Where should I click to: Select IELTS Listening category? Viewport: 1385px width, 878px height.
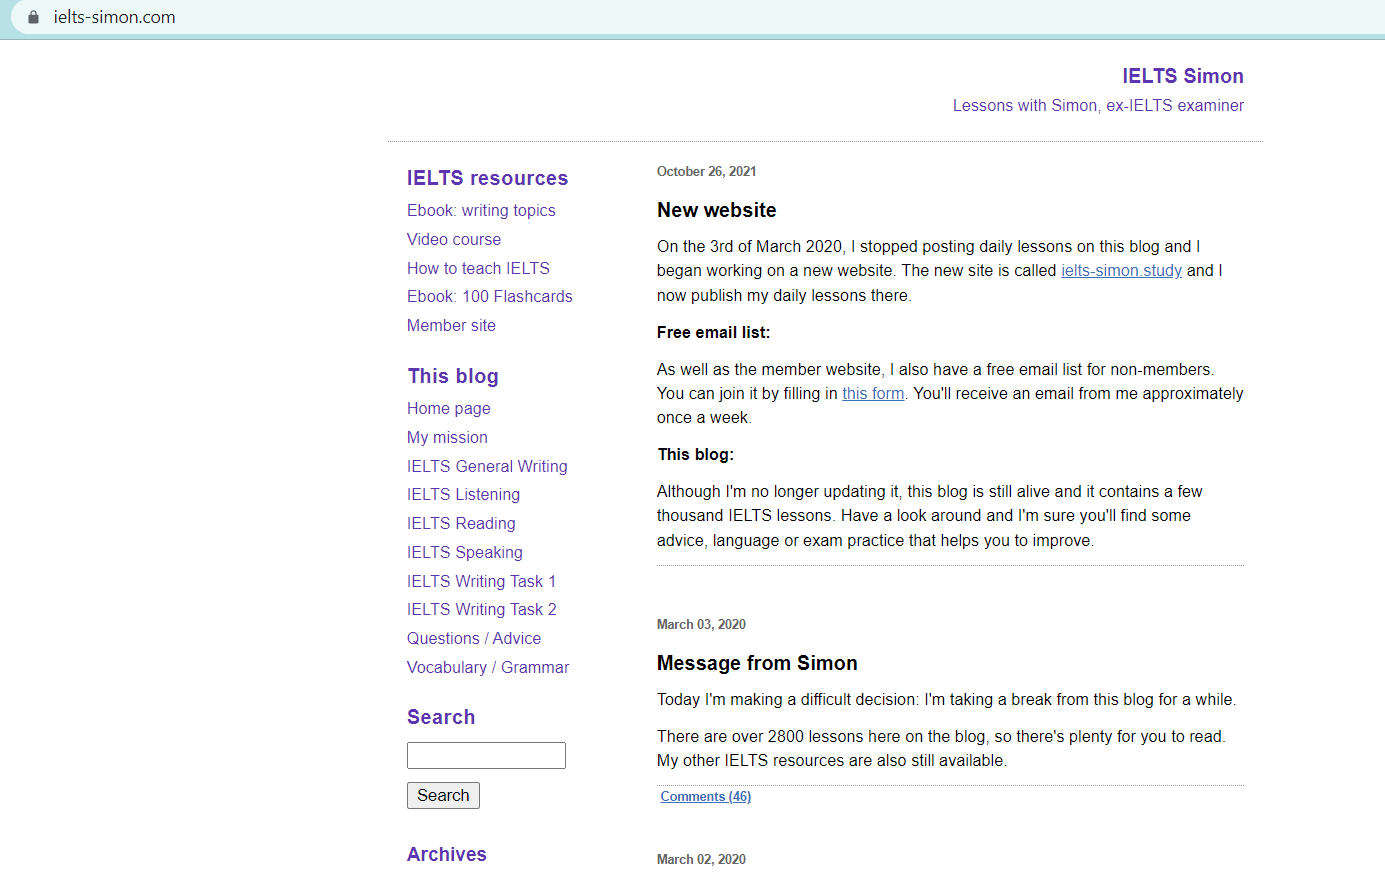coord(463,494)
